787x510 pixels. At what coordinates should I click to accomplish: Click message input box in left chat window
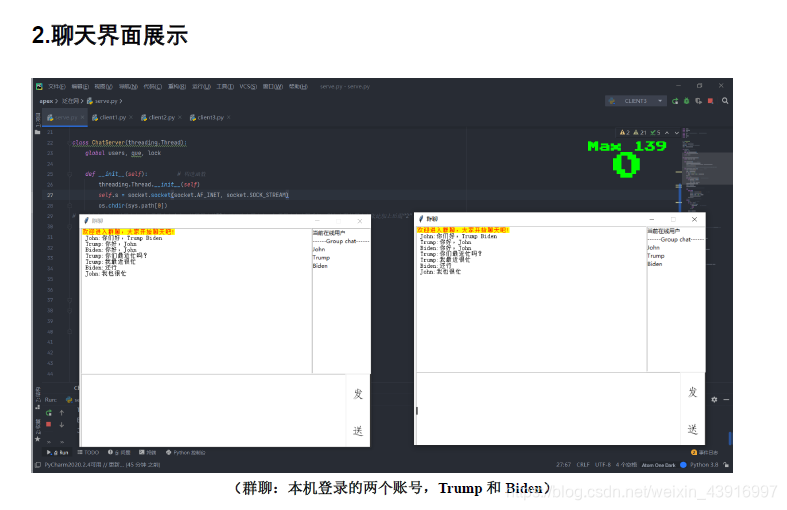(213, 411)
